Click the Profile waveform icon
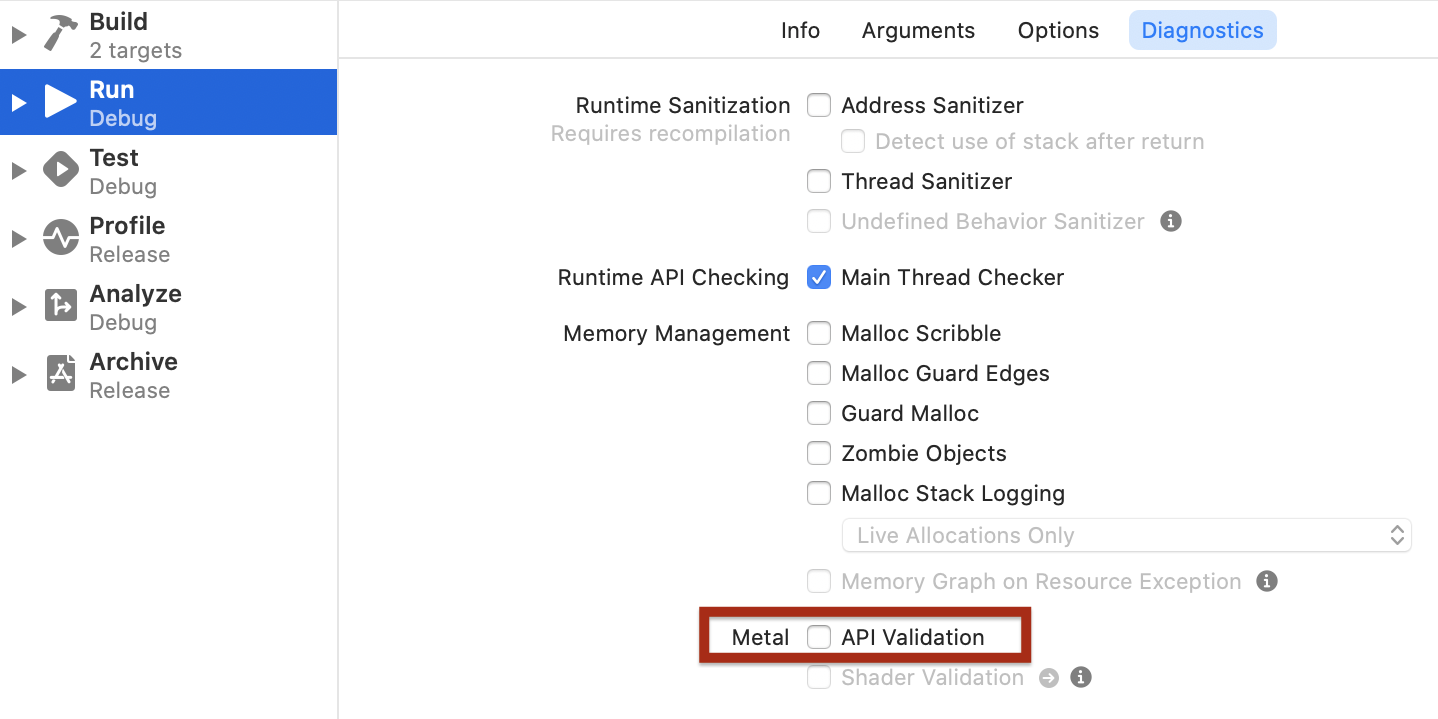 pos(61,238)
